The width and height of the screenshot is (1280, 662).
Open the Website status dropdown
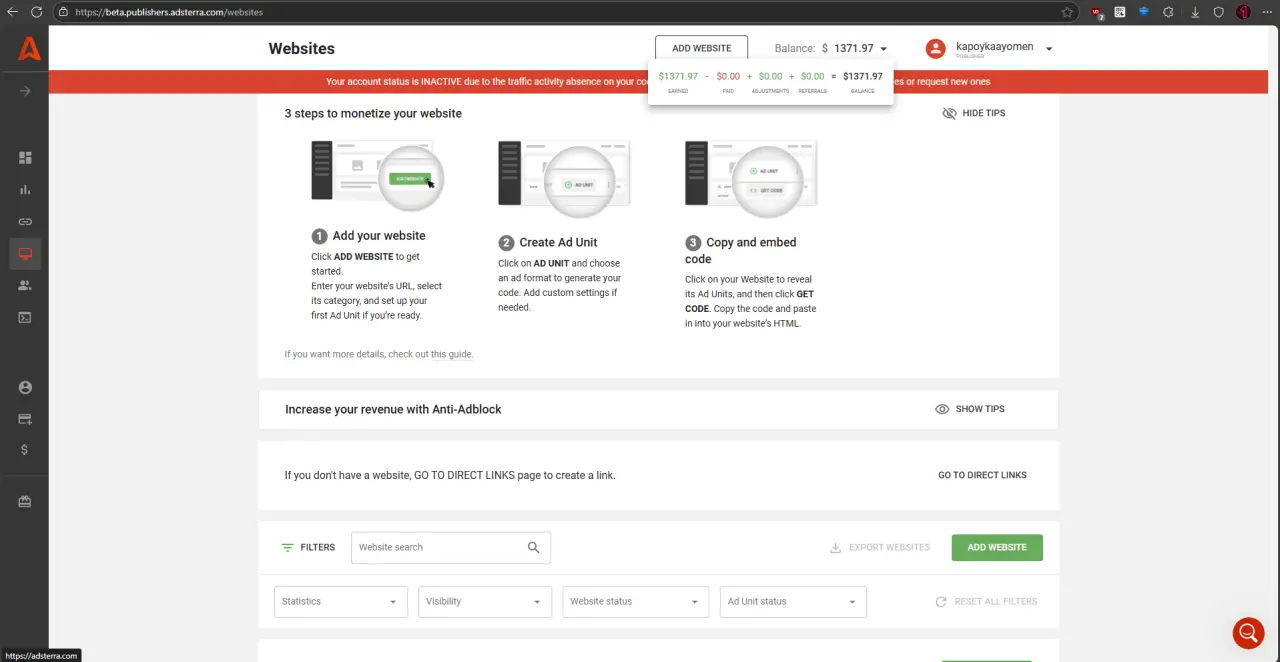coord(636,601)
